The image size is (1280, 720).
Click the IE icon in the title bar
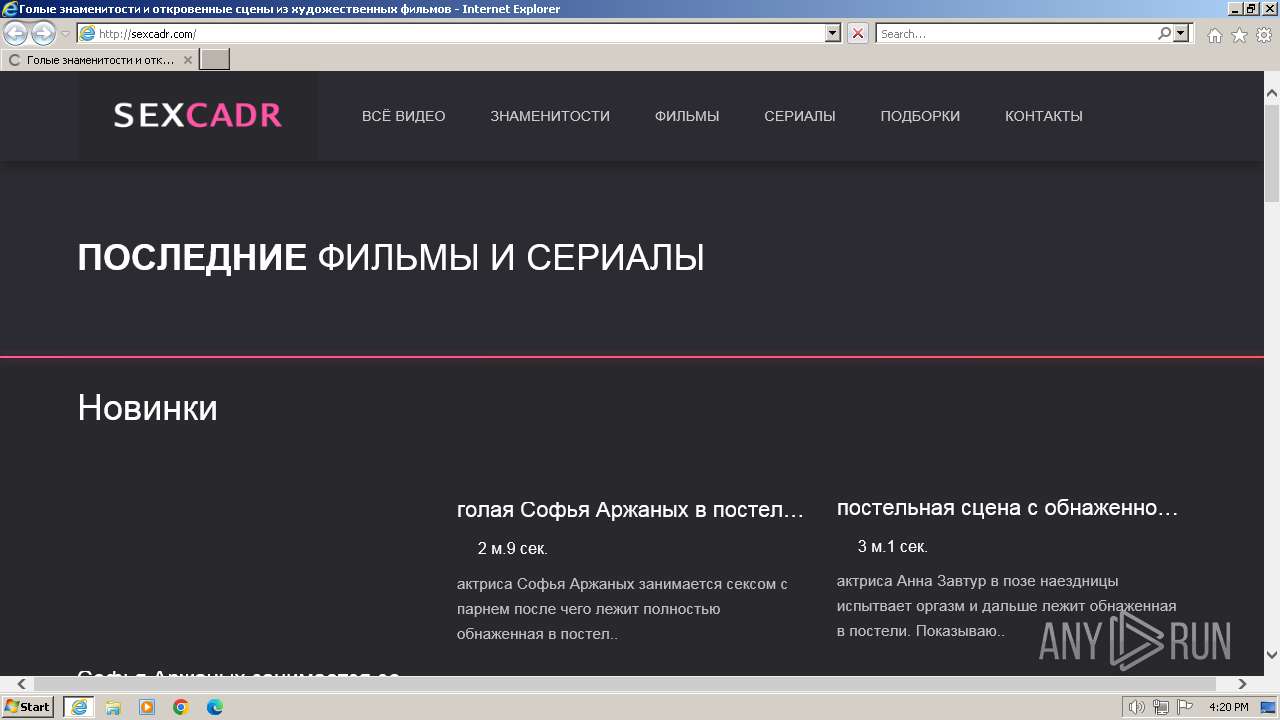pos(10,9)
